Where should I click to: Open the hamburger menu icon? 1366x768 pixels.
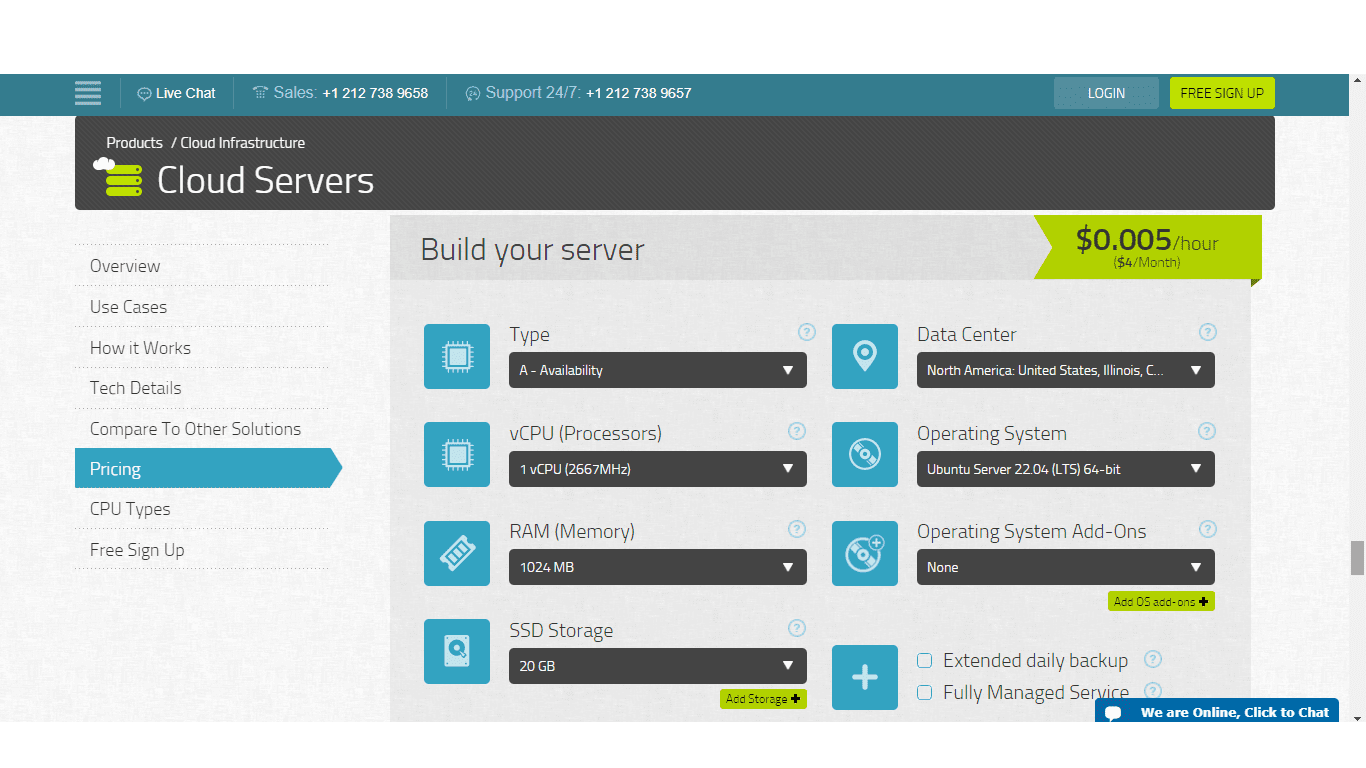point(88,93)
